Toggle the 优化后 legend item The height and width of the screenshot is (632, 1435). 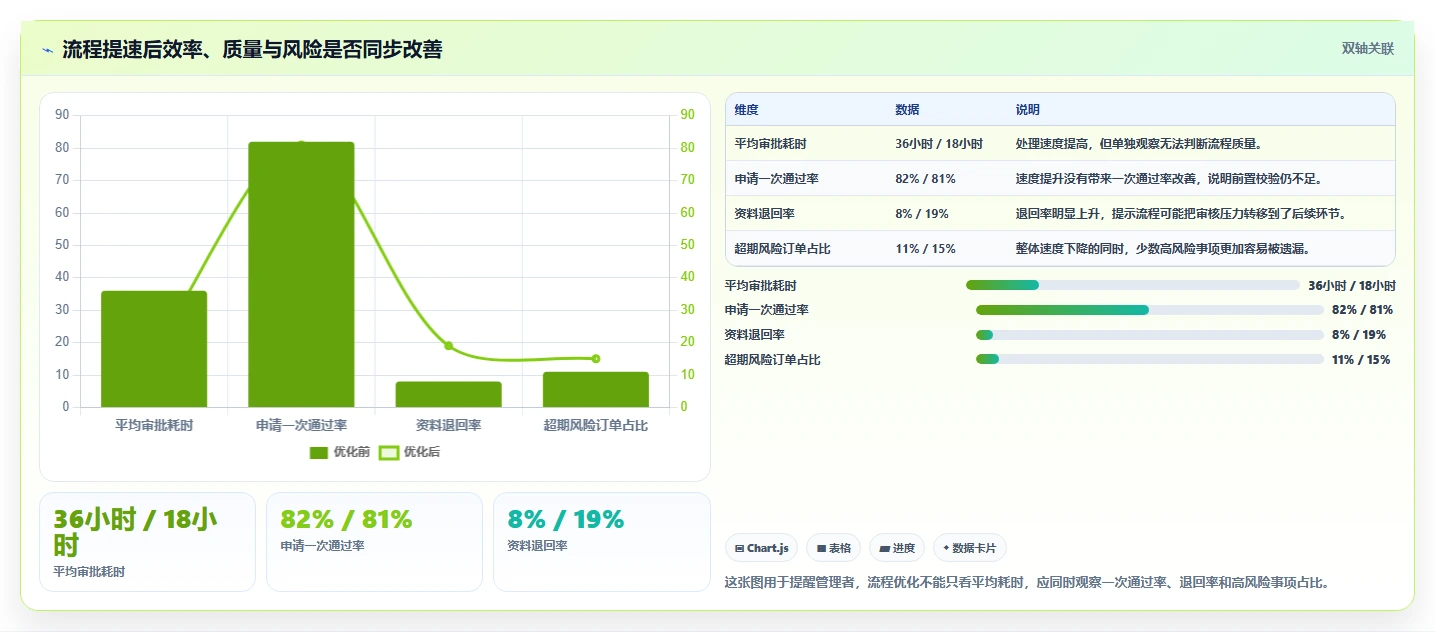click(410, 452)
